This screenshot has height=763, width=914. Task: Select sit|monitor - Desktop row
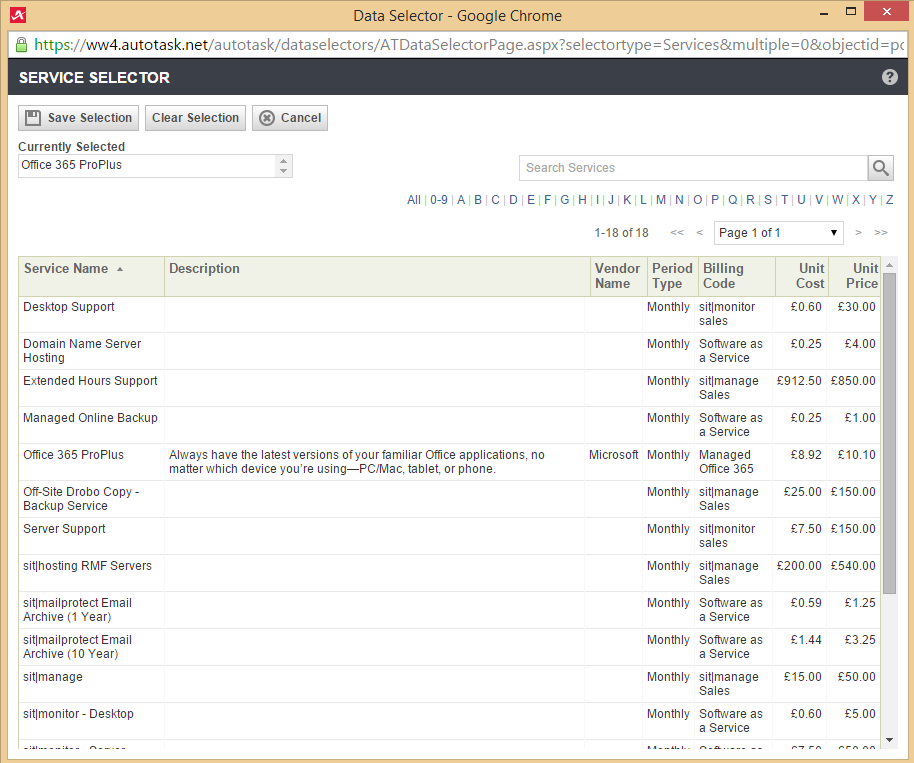[x=449, y=721]
